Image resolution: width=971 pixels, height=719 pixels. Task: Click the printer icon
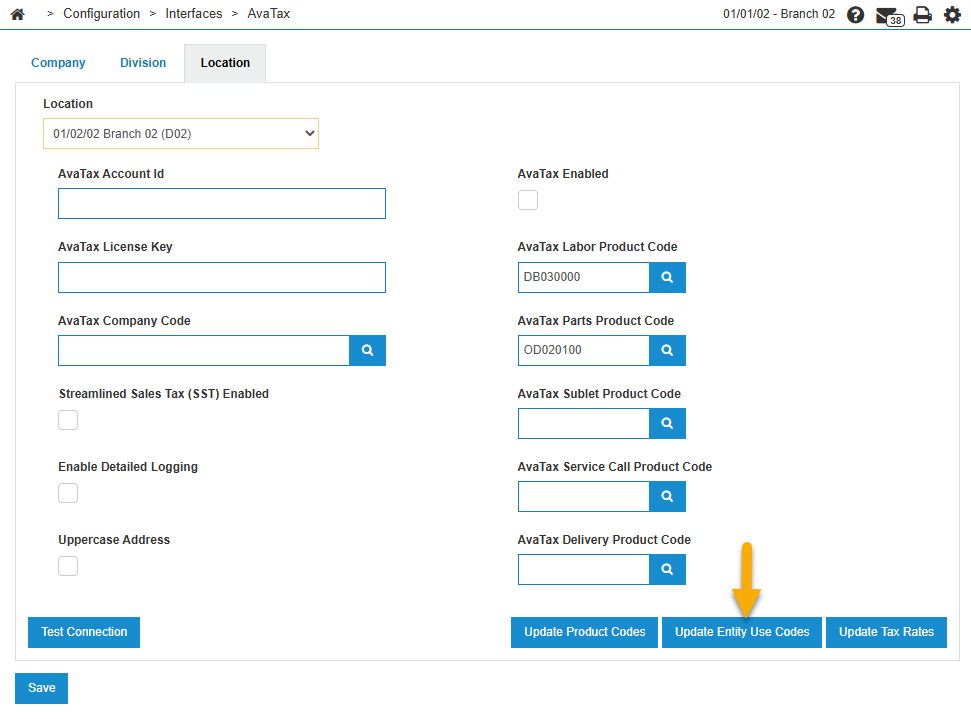pyautogui.click(x=923, y=14)
